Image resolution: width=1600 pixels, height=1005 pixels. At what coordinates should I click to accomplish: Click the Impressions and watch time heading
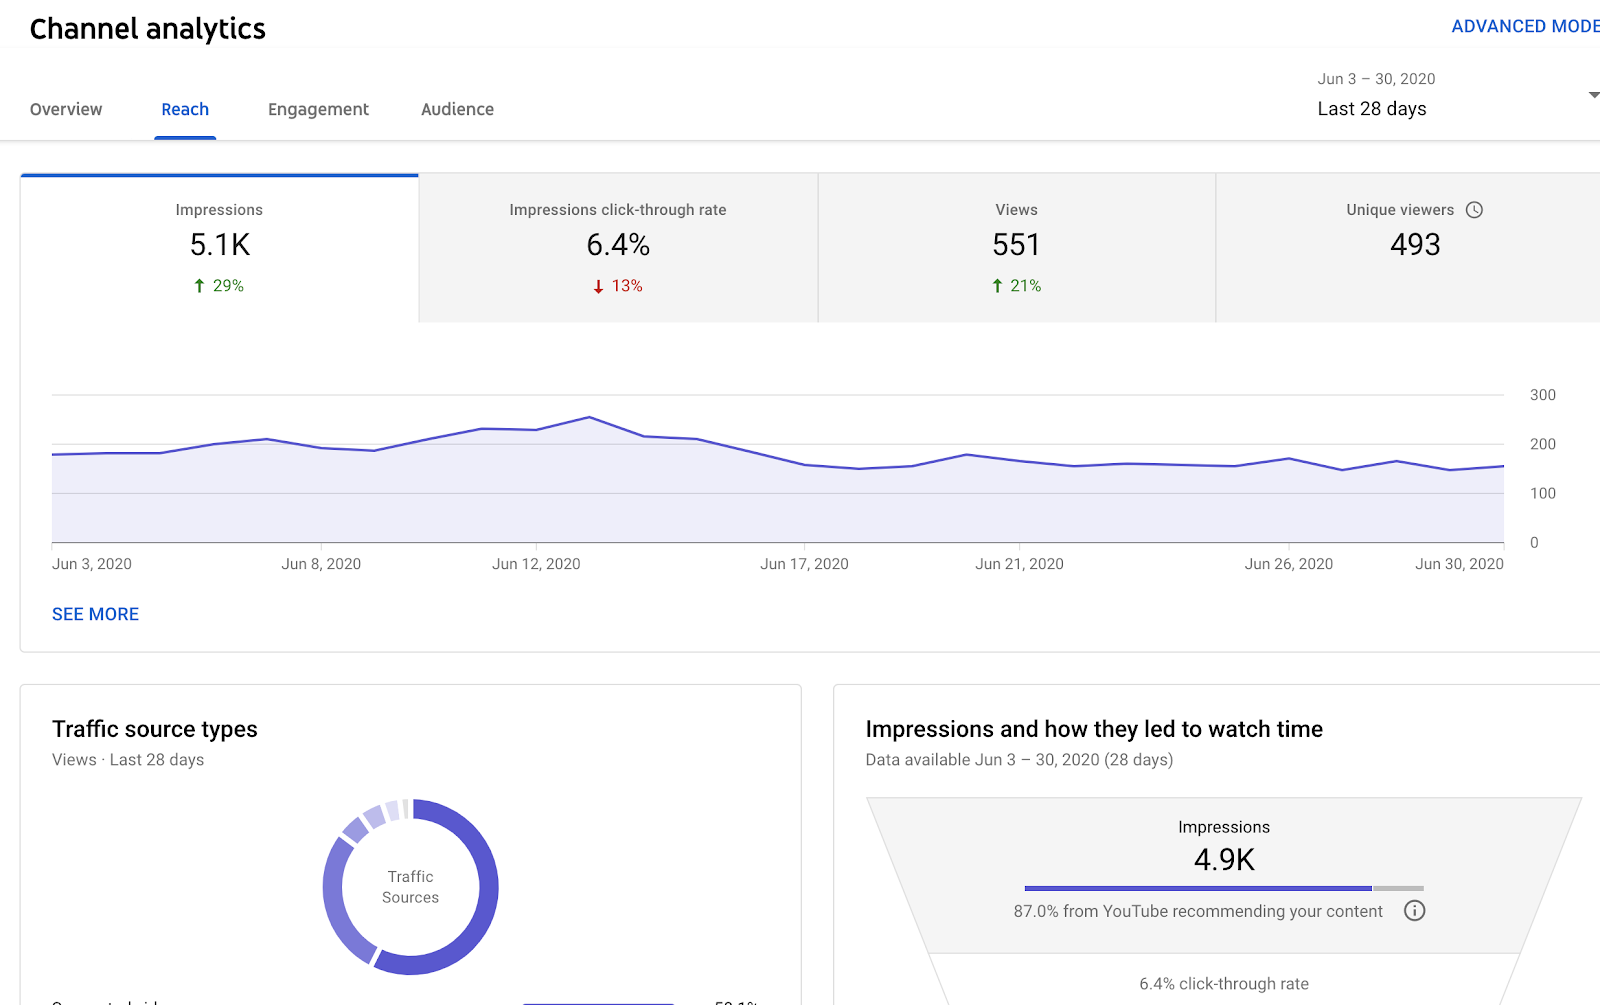click(1094, 729)
